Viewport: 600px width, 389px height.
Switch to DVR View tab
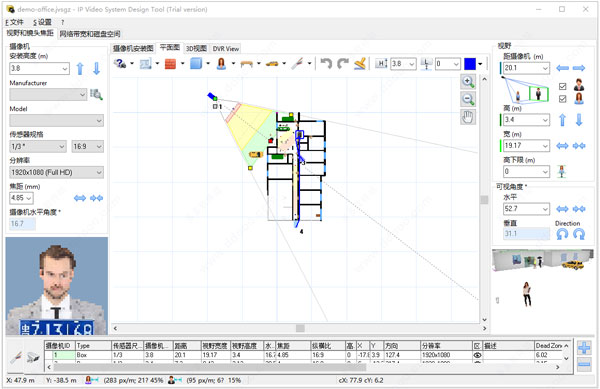226,49
